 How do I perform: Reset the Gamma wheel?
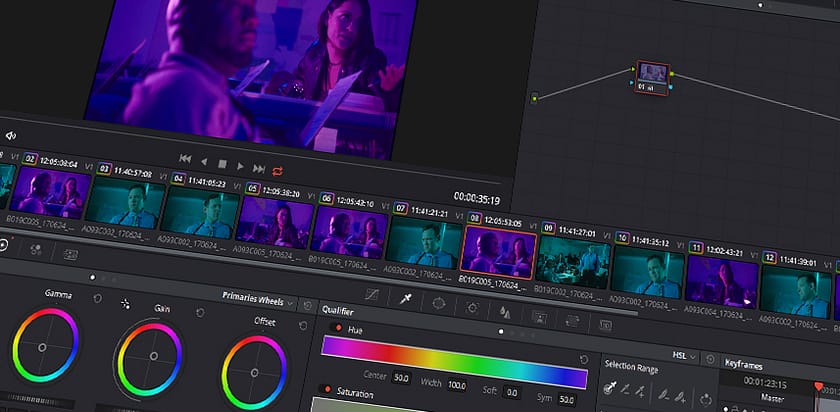(x=97, y=298)
